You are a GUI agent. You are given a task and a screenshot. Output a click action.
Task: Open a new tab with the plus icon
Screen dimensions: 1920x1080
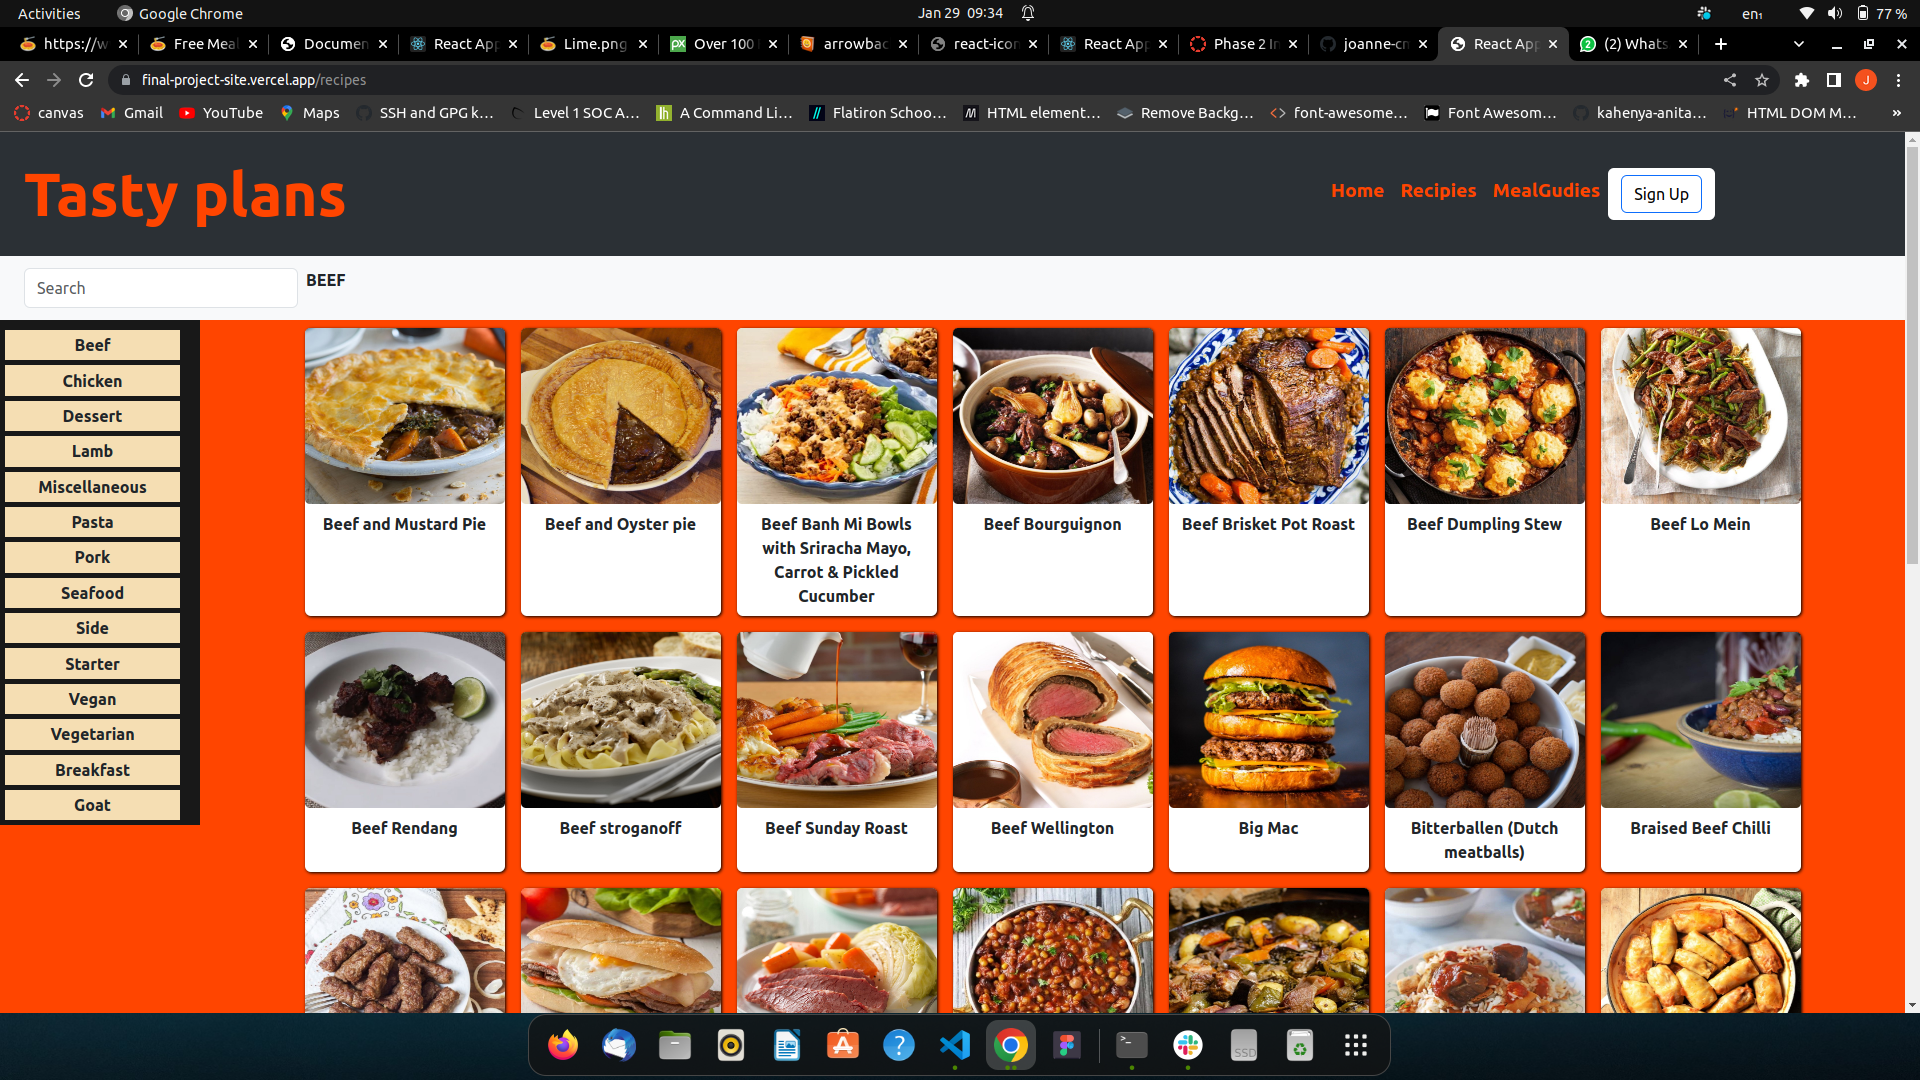coord(1721,44)
